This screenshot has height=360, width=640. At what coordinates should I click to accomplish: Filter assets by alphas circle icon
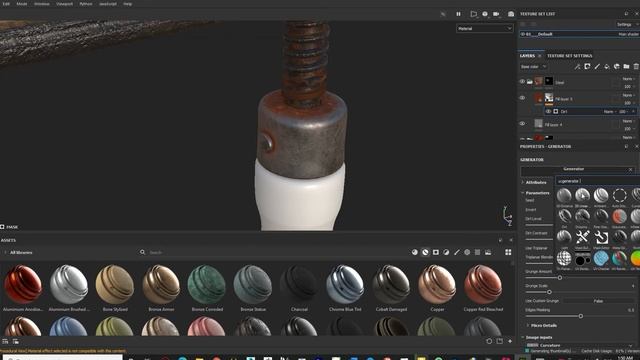point(467,252)
